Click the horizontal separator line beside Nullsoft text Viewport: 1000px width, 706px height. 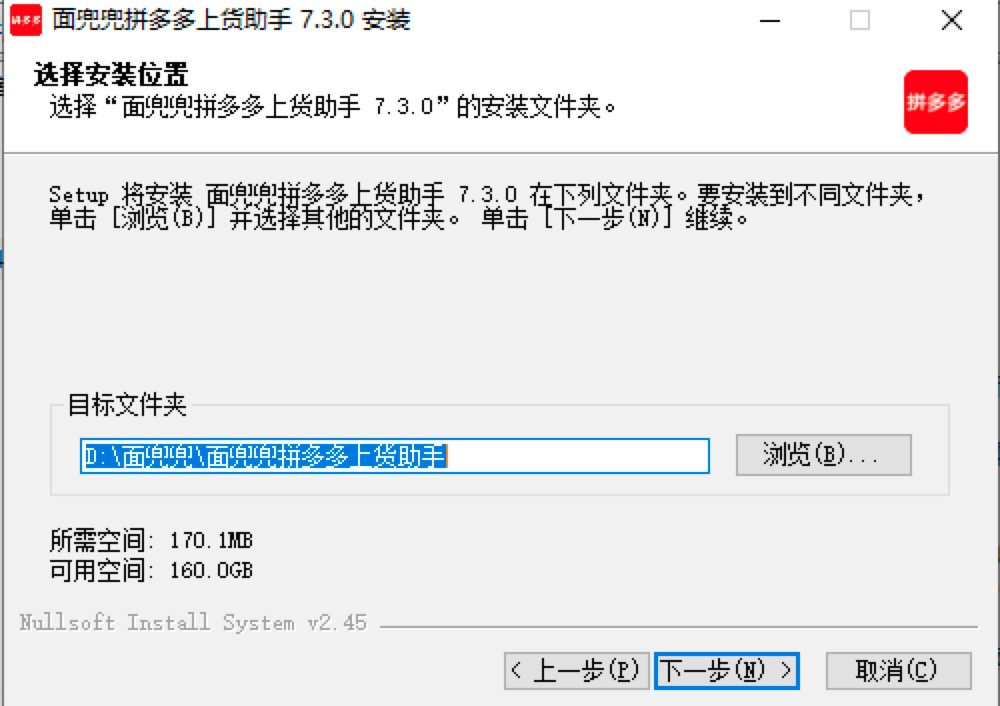tap(679, 627)
